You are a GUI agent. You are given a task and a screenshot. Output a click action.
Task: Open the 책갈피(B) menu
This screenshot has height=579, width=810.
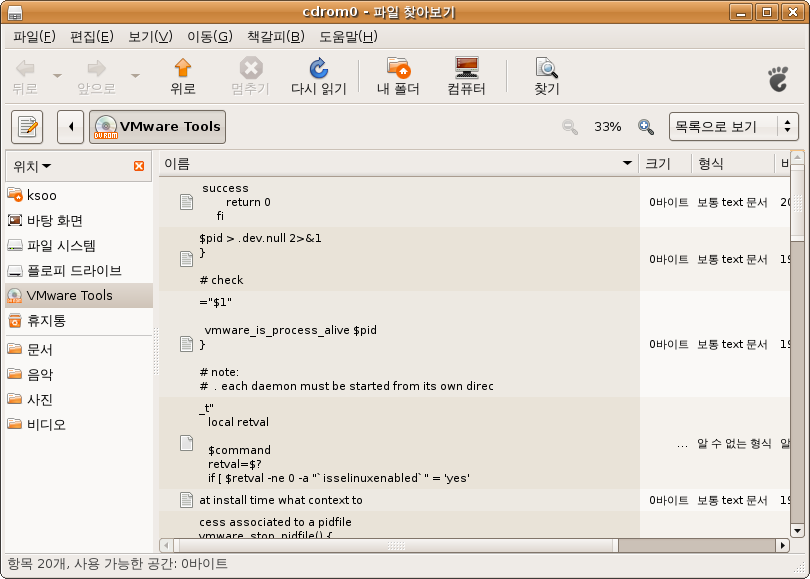tap(276, 37)
